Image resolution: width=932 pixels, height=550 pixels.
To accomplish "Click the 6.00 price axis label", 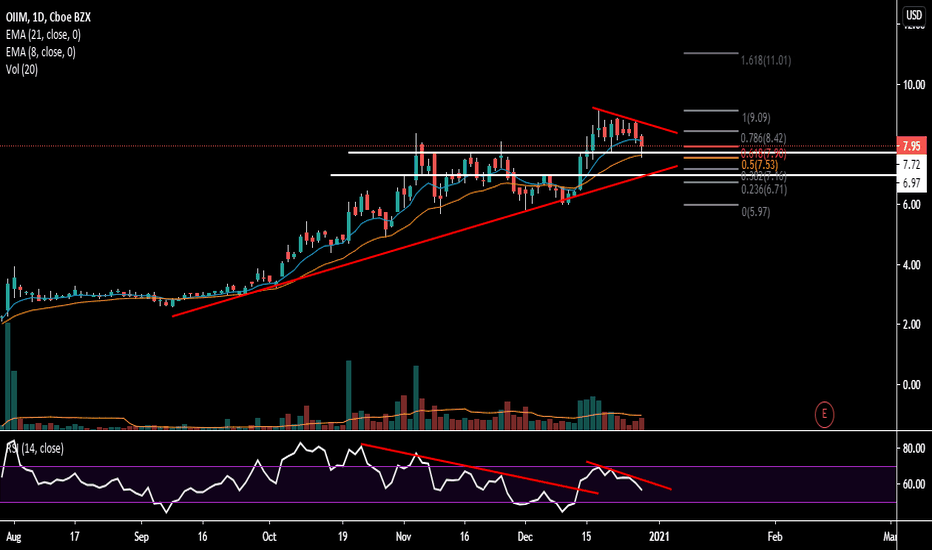I will coord(914,204).
